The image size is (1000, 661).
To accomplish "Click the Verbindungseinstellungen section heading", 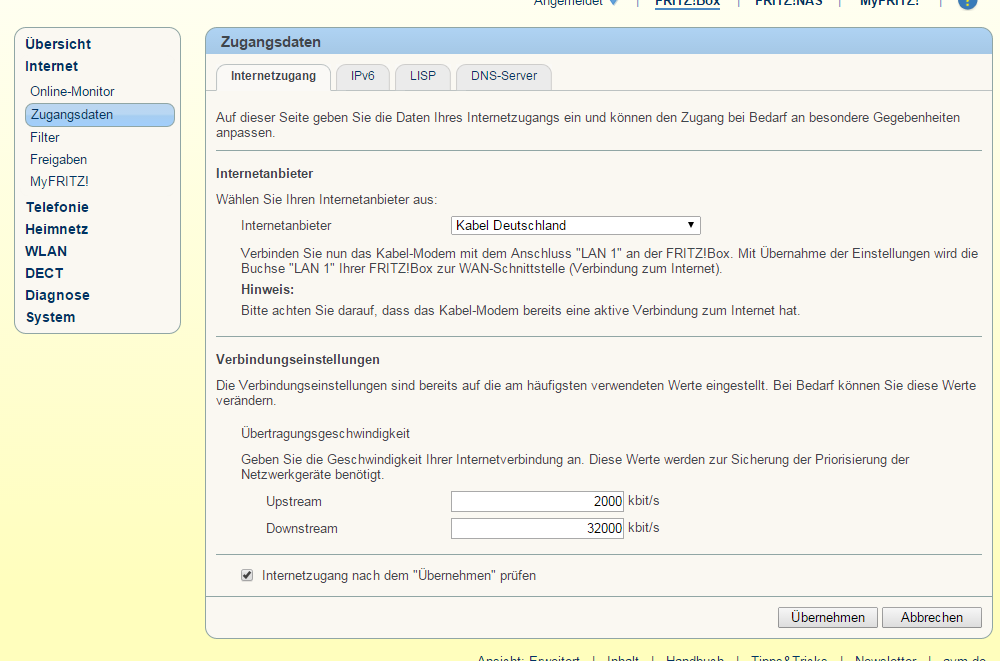I will pos(298,359).
